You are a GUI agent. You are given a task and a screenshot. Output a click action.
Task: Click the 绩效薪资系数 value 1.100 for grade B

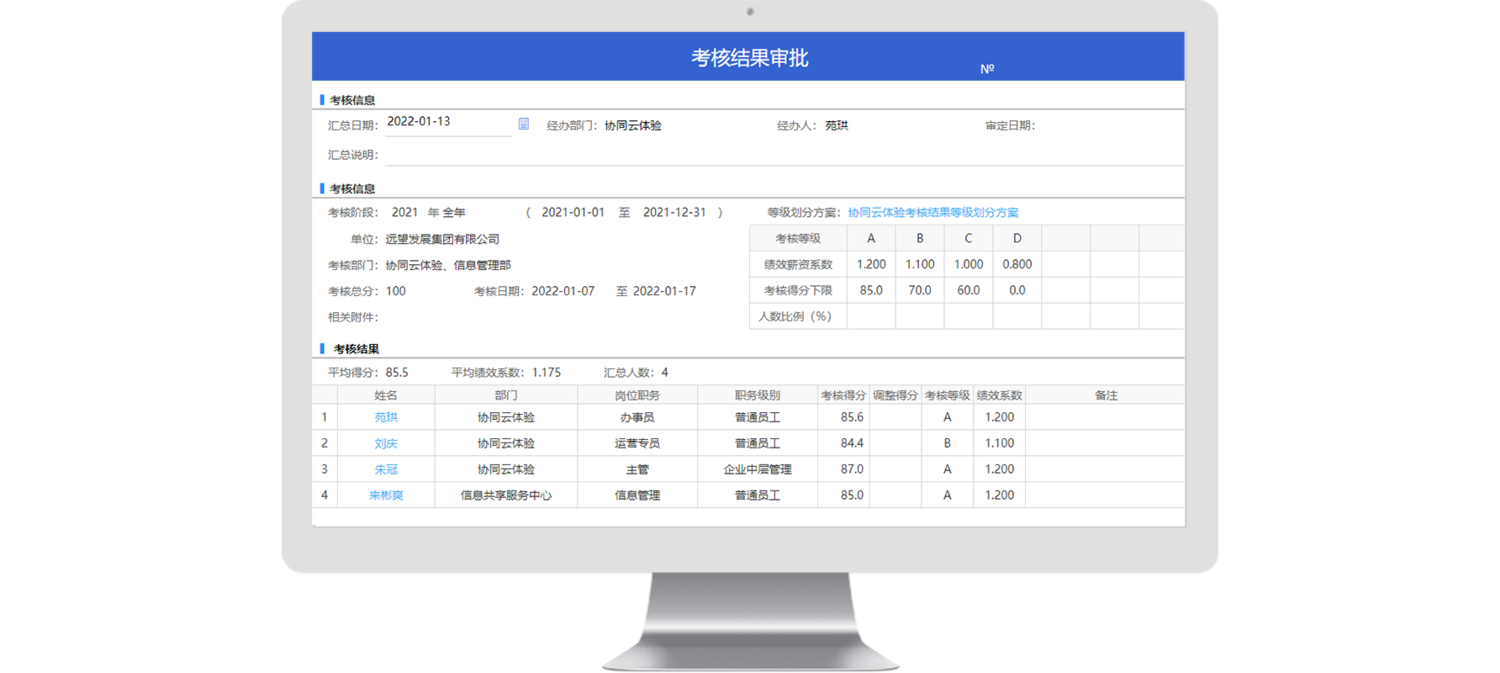919,265
